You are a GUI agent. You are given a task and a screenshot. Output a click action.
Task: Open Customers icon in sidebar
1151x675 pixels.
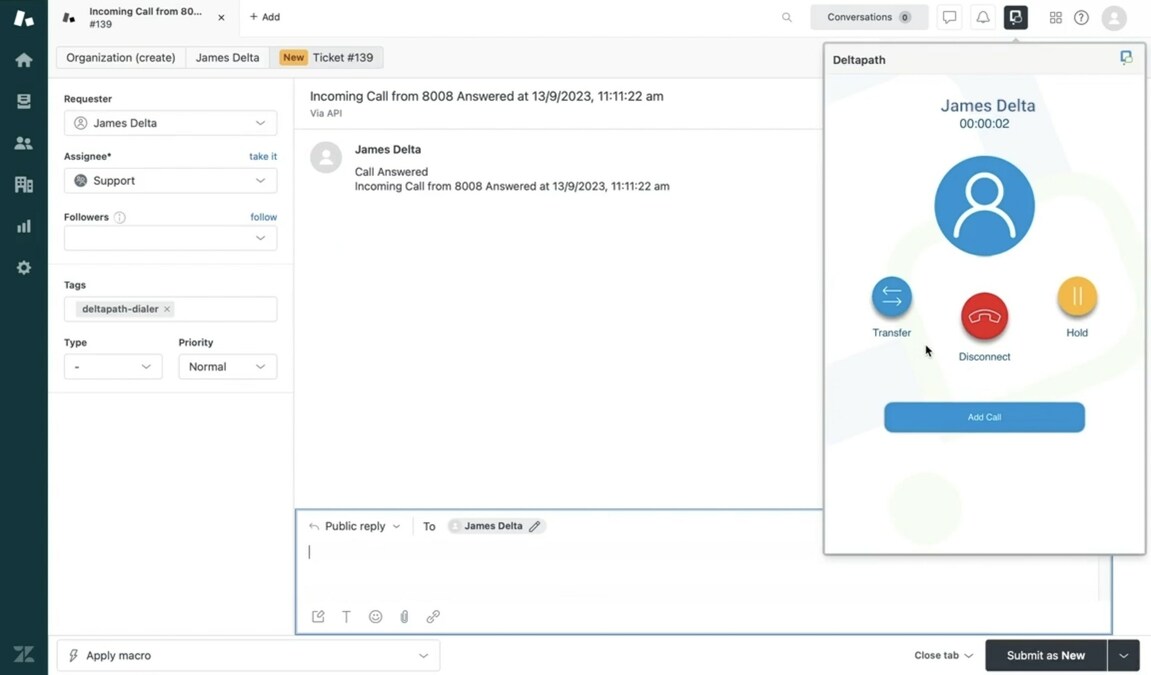[23, 143]
